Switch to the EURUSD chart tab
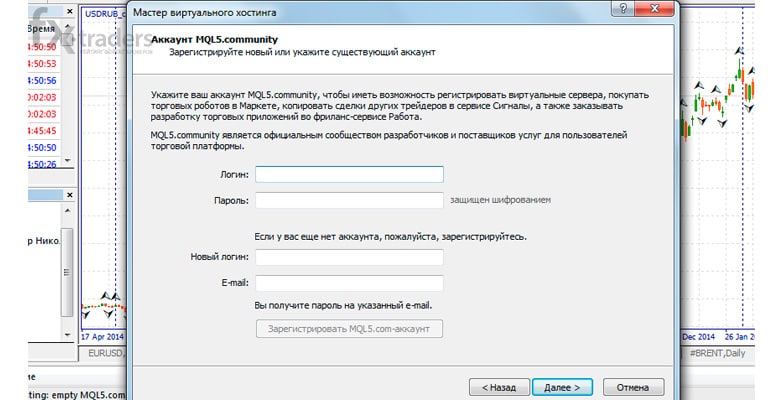Image resolution: width=780 pixels, height=400 pixels. pos(104,354)
